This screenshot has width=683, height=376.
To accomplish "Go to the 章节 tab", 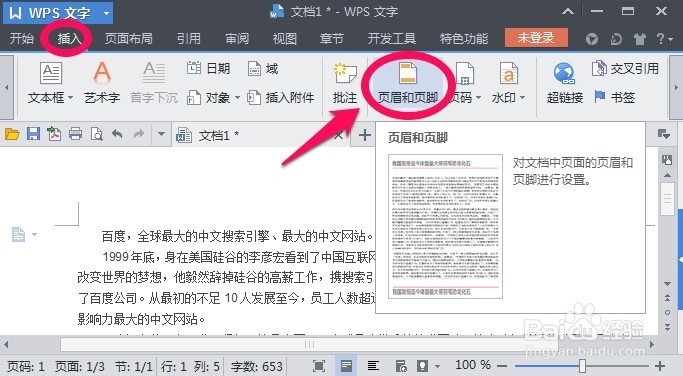I will (331, 39).
